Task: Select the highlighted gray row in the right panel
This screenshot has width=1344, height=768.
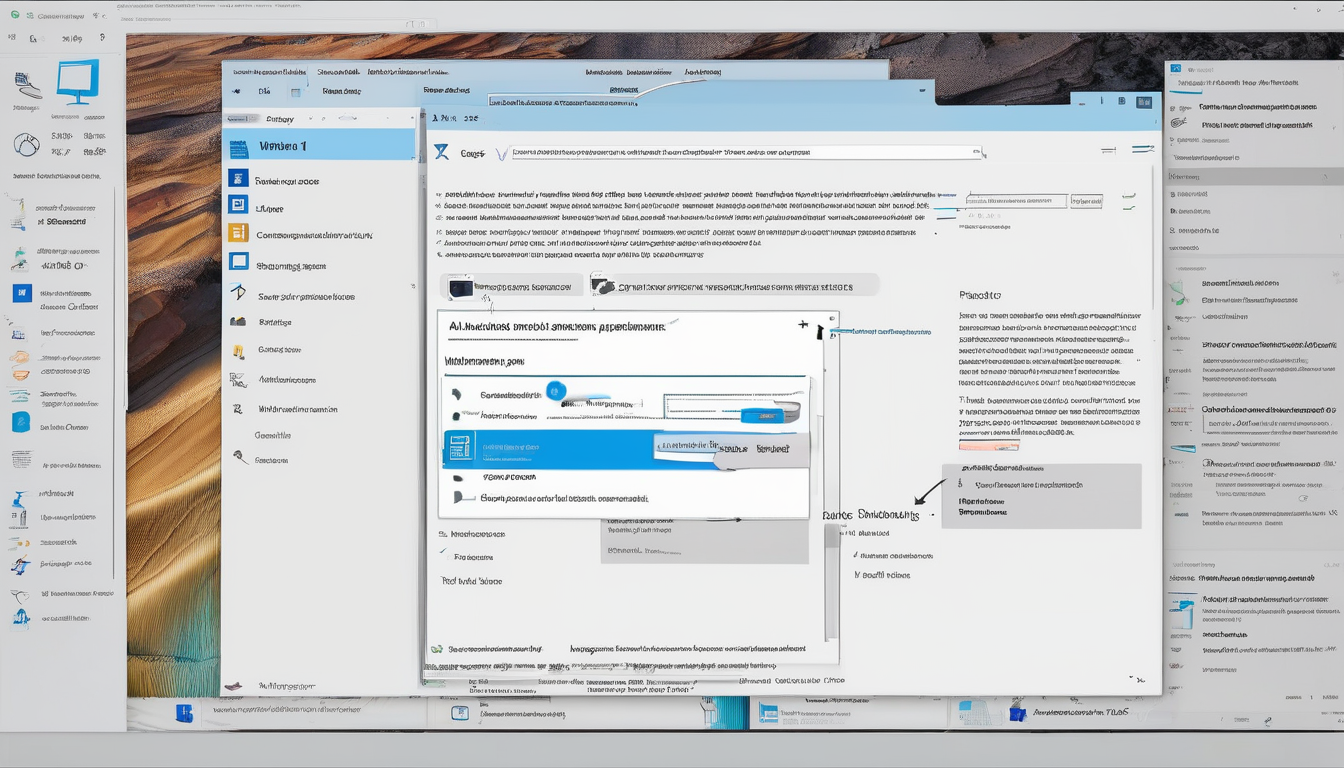Action: (x=1255, y=176)
